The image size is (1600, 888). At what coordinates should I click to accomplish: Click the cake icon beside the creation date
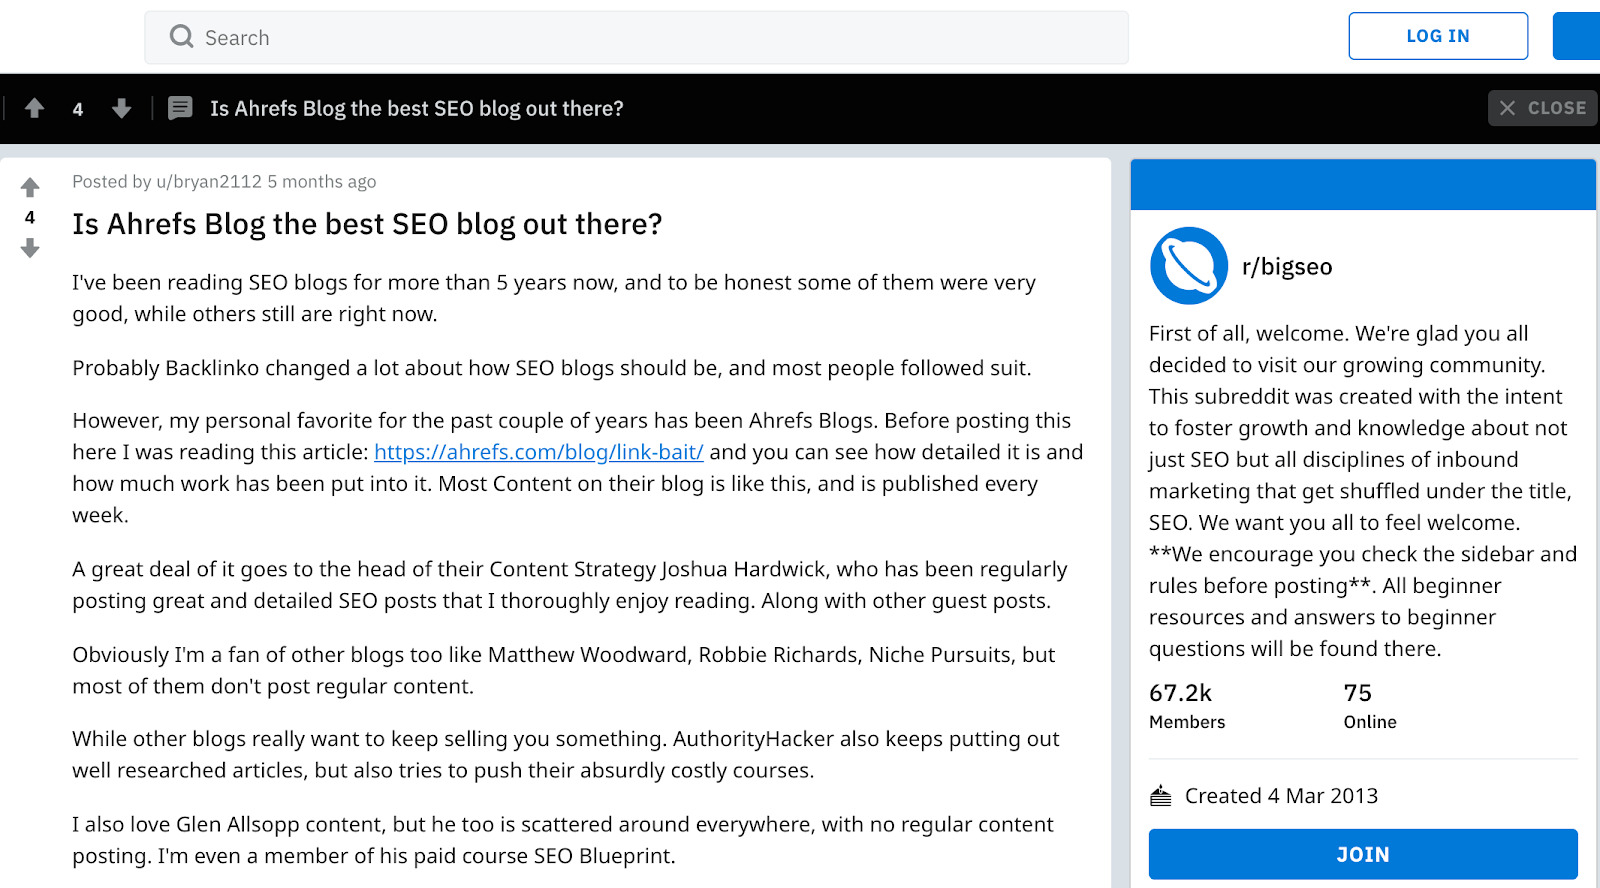[x=1160, y=794]
